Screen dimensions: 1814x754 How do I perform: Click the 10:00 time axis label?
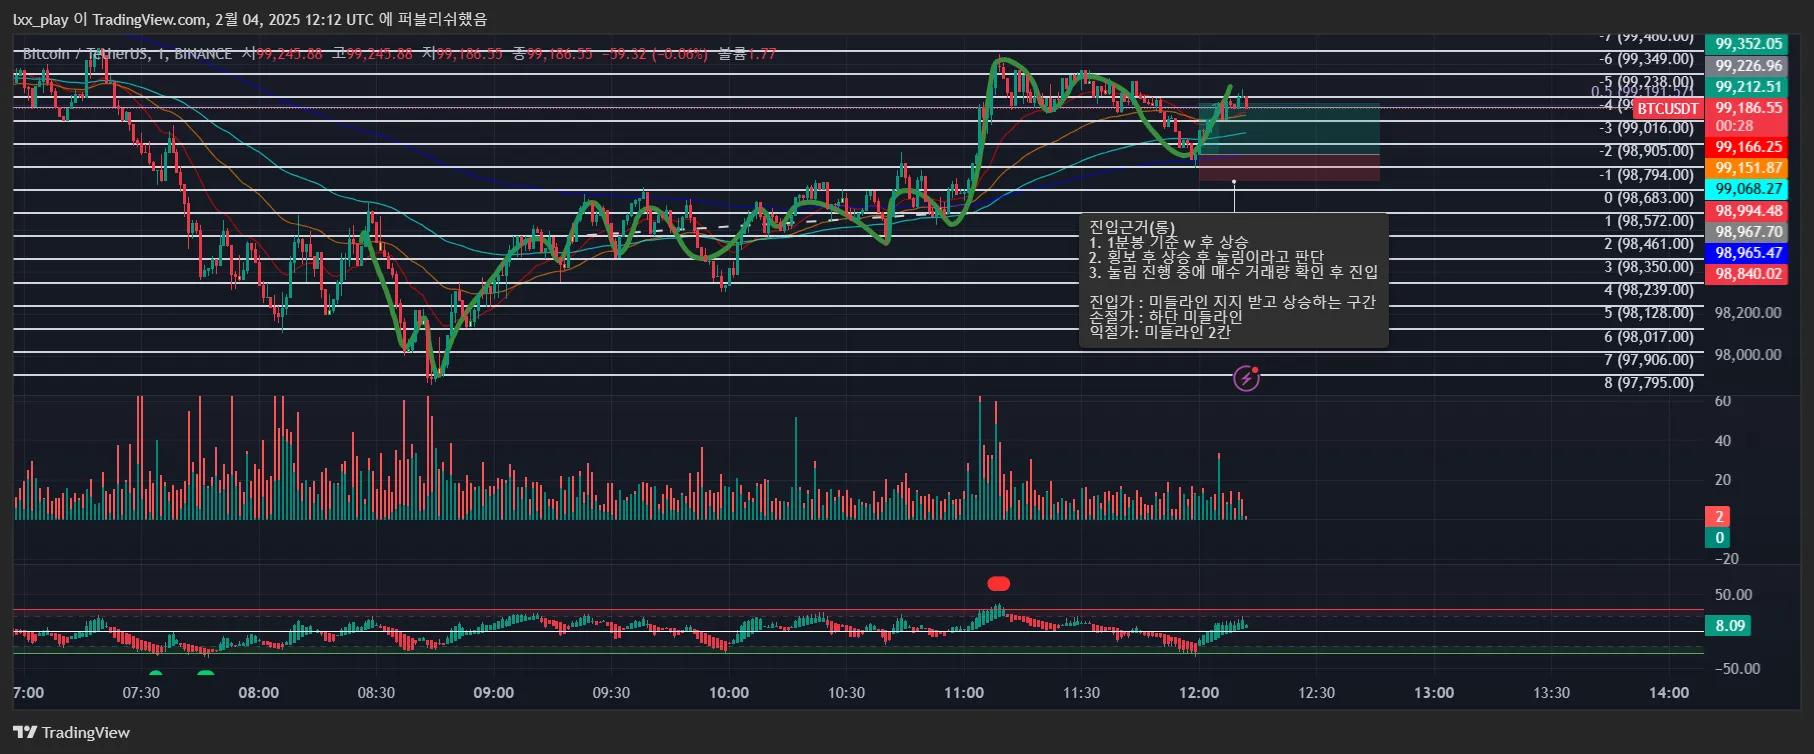(729, 693)
